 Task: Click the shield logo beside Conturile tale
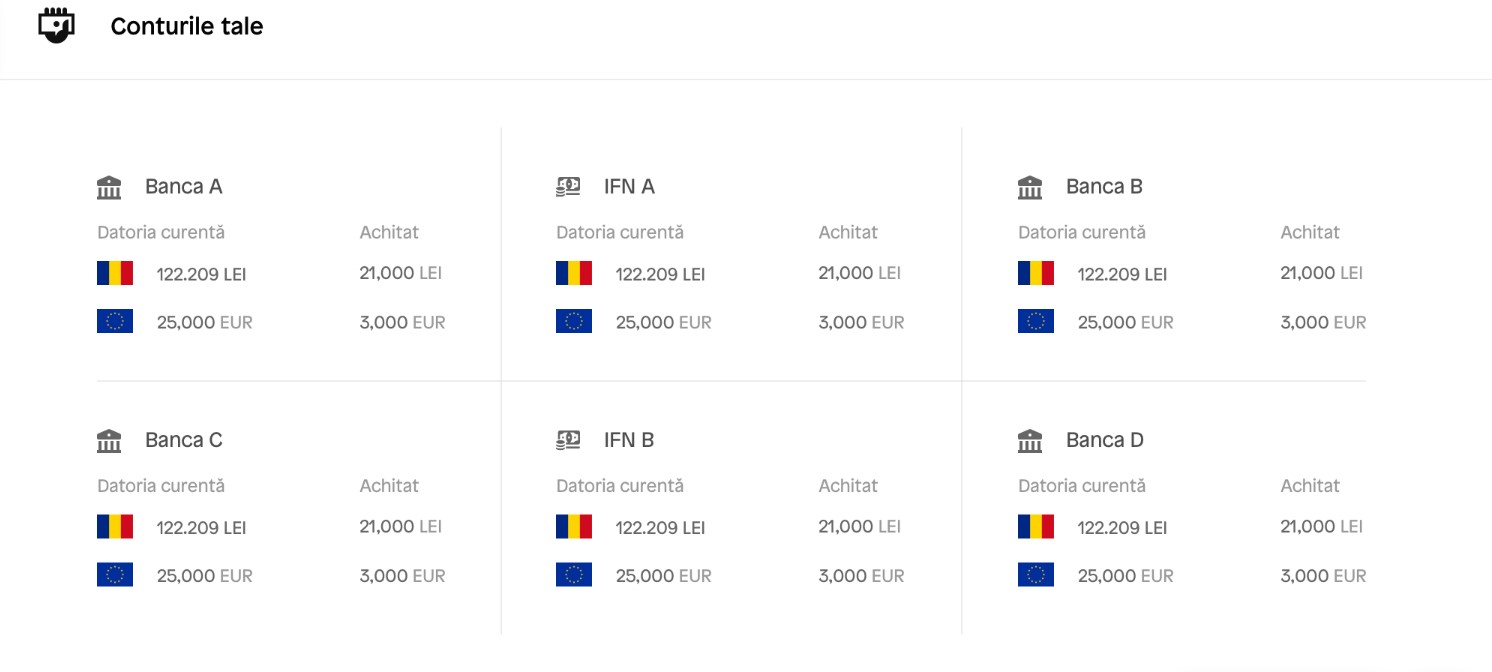point(56,26)
